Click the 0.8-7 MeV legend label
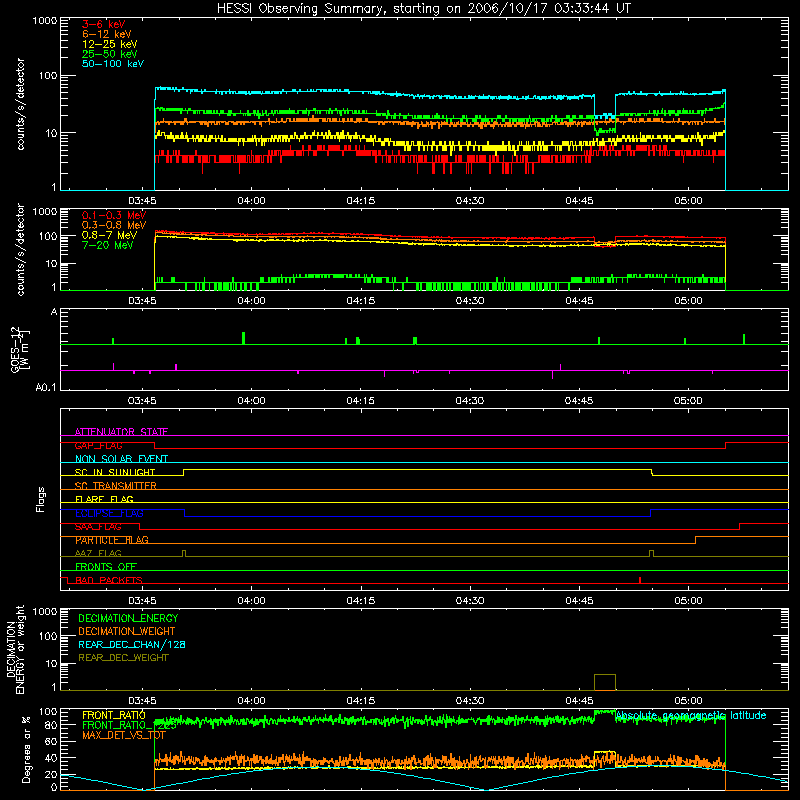 click(109, 235)
